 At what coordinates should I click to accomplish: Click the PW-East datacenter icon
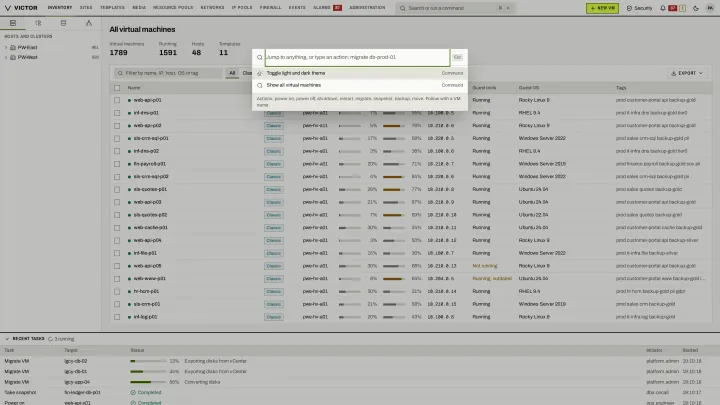13,47
